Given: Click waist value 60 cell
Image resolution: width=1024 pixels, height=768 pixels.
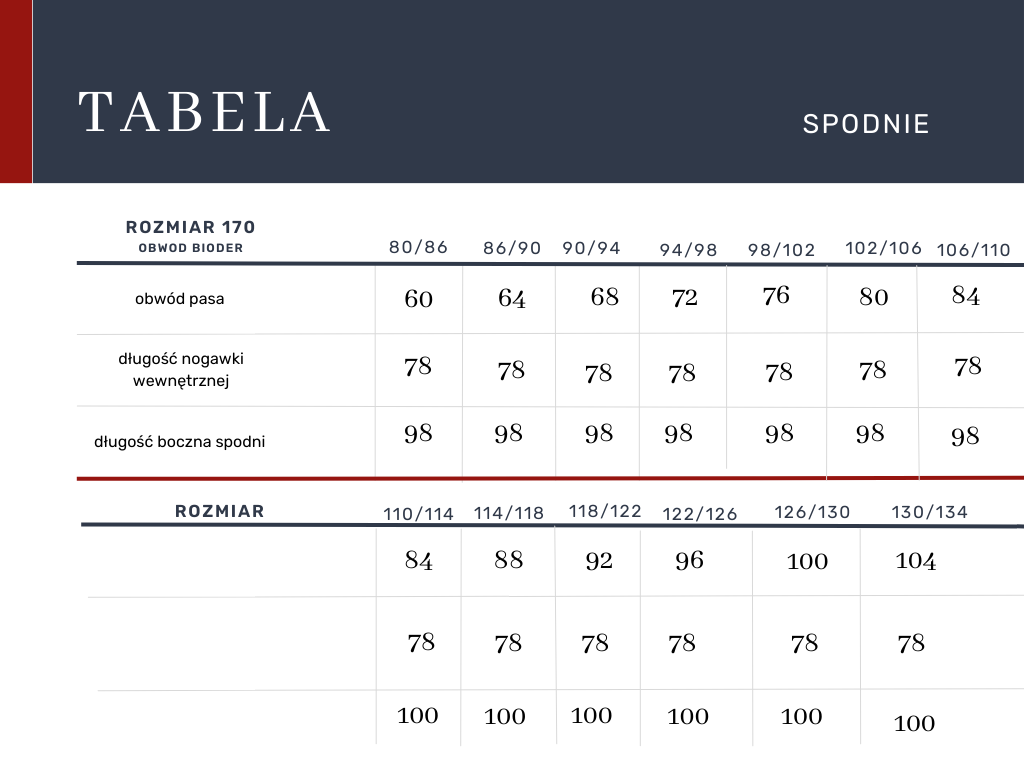Looking at the screenshot, I should pos(419,299).
